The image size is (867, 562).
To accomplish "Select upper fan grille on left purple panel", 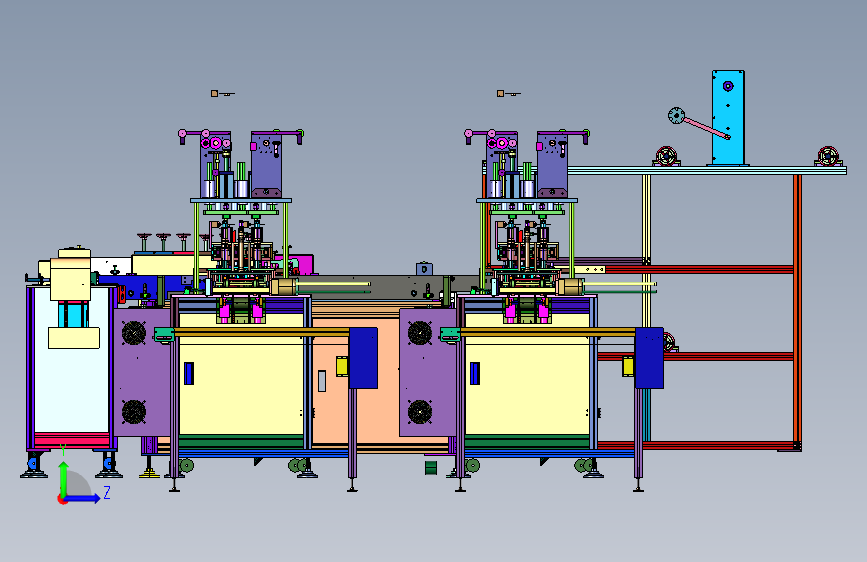I will coord(134,333).
